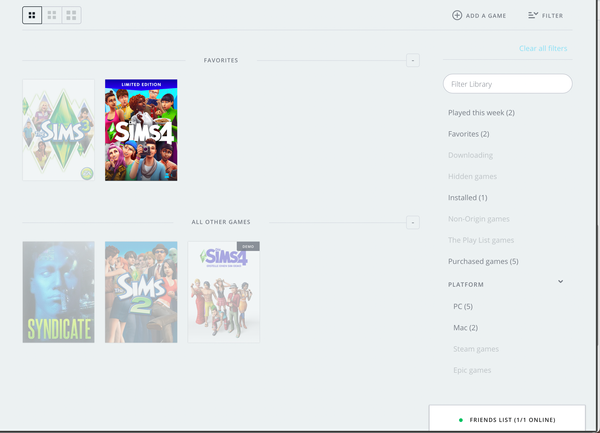This screenshot has width=600, height=433.
Task: Collapse the Favorites section
Action: [x=412, y=61]
